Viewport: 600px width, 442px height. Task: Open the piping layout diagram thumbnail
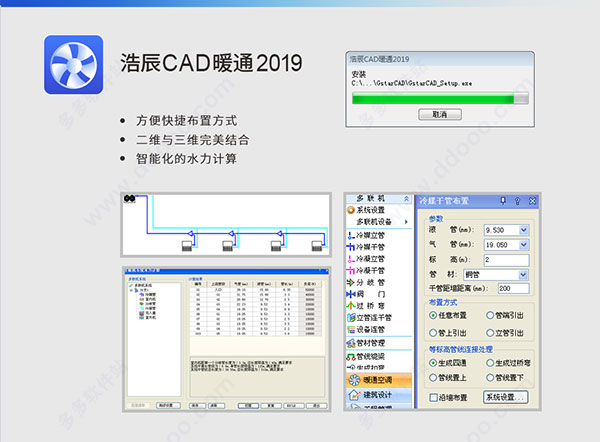[x=226, y=224]
